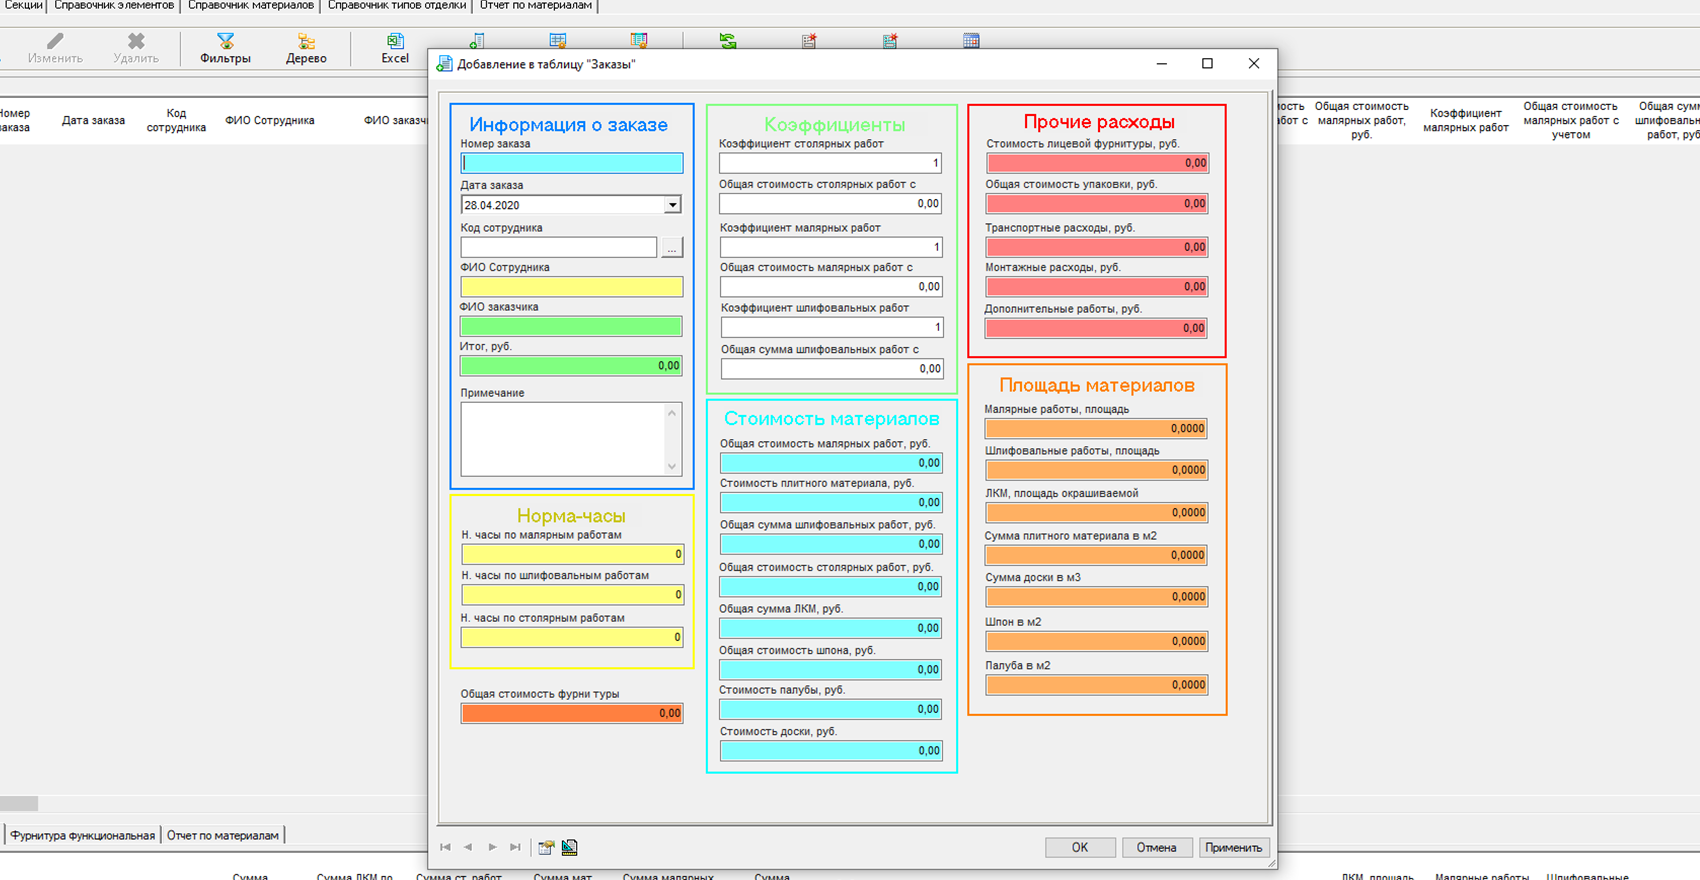
Task: Click the Удалить cross icon in toolbar
Action: (x=136, y=41)
